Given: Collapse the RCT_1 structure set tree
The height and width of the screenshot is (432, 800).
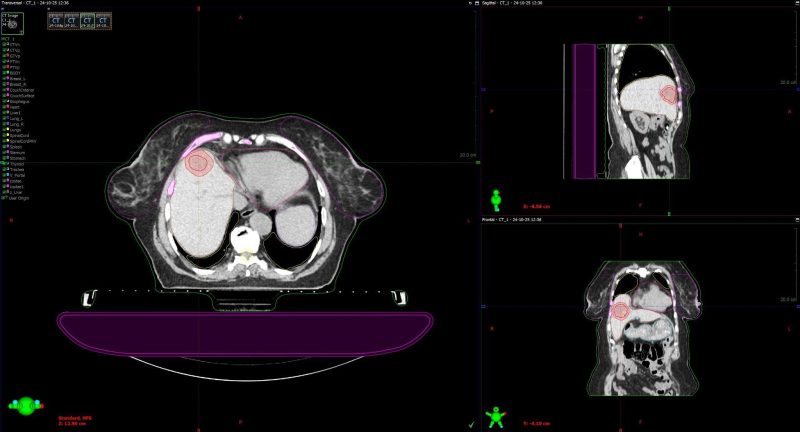Looking at the screenshot, I should pyautogui.click(x=3, y=39).
